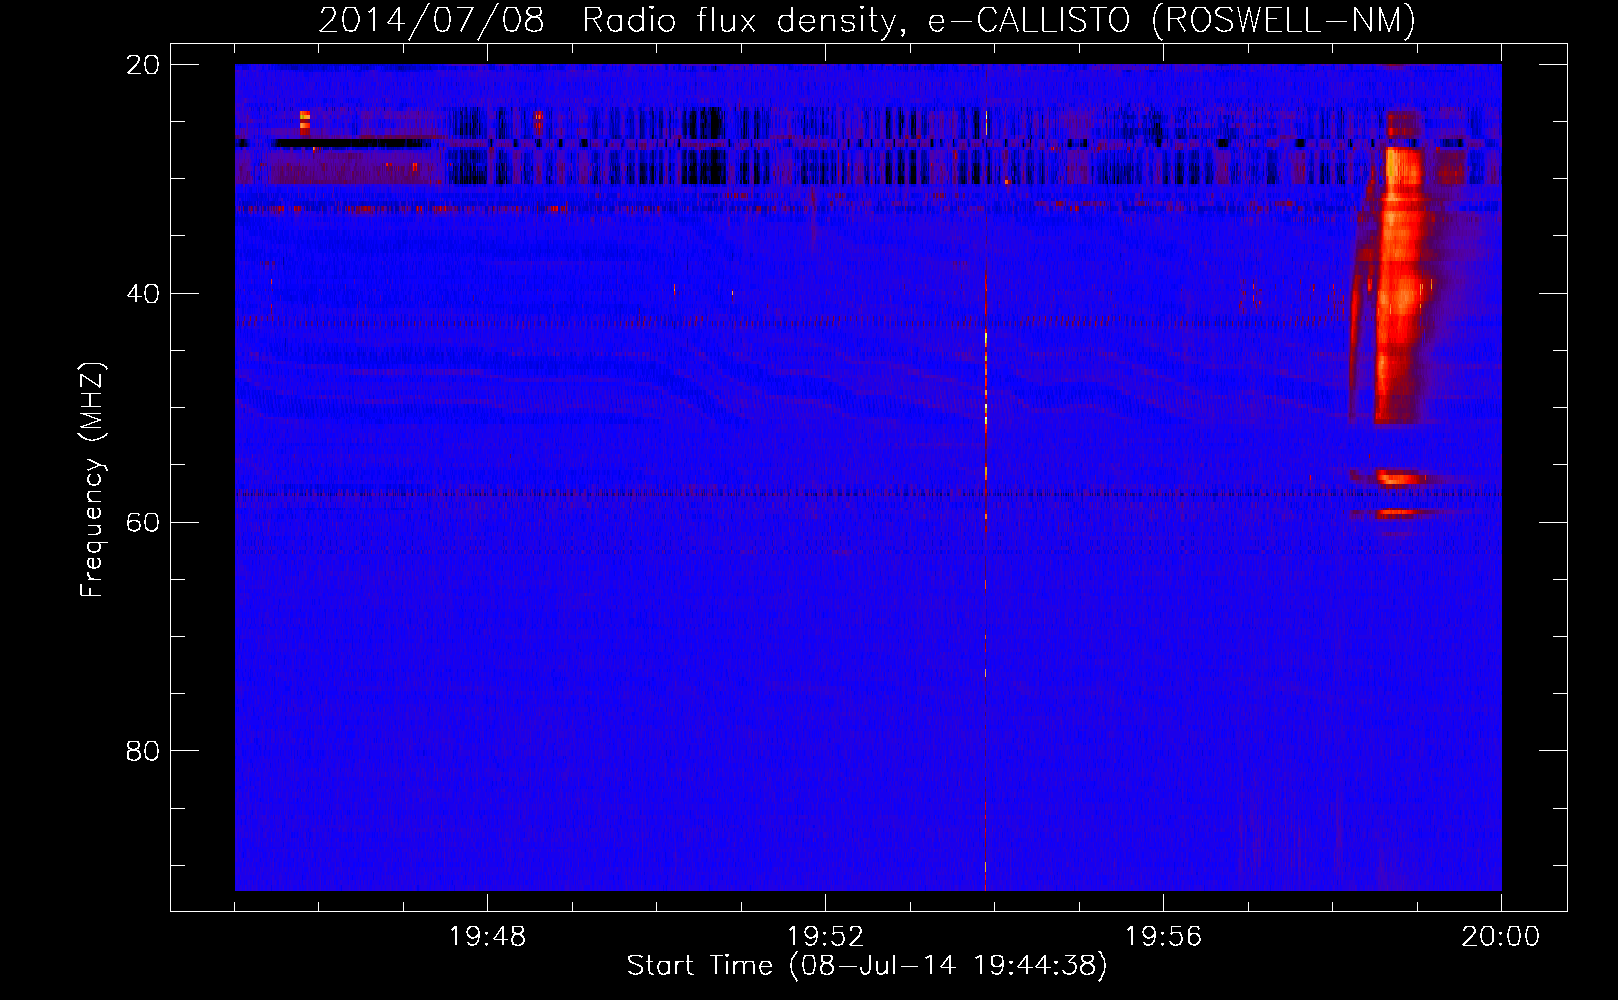Click the 19:48 time tick label

pos(487,937)
